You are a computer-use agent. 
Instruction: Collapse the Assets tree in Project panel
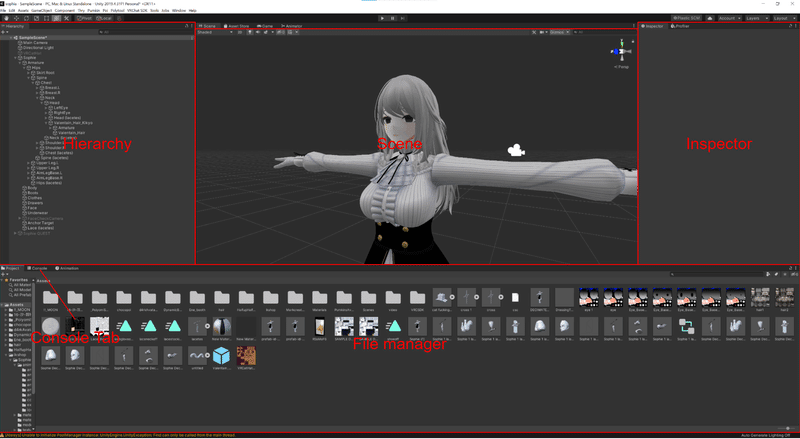(x=3, y=305)
